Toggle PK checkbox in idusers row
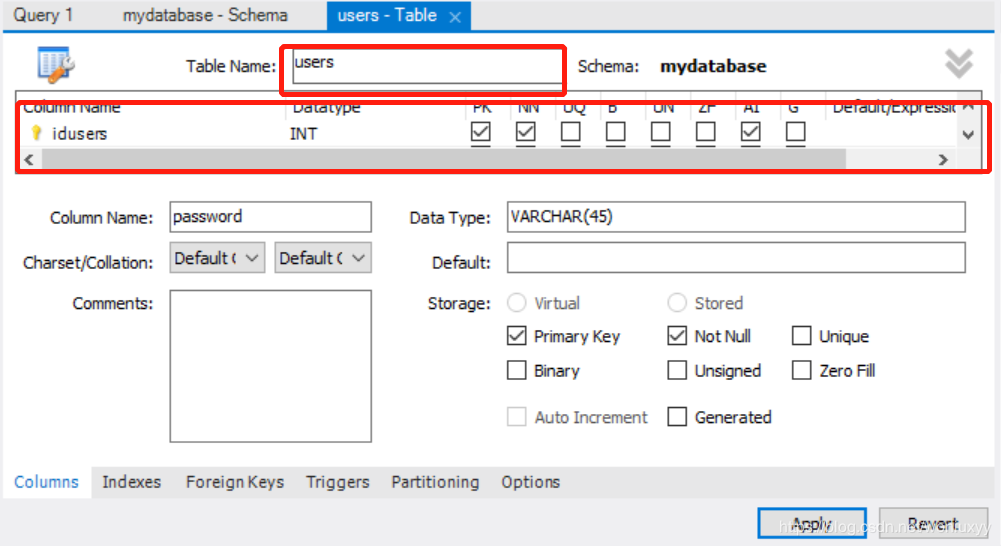Screen dimensions: 1001x546 click(x=481, y=132)
